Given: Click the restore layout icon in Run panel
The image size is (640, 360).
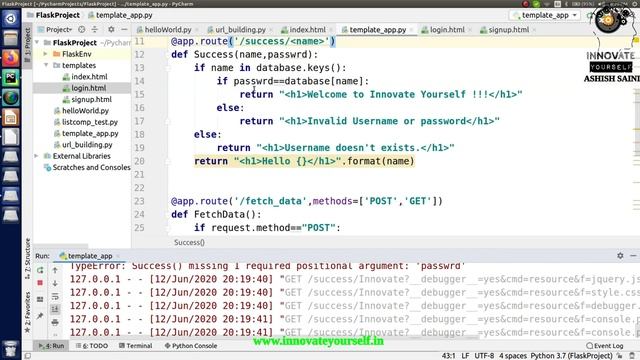Looking at the screenshot, I should [40, 299].
